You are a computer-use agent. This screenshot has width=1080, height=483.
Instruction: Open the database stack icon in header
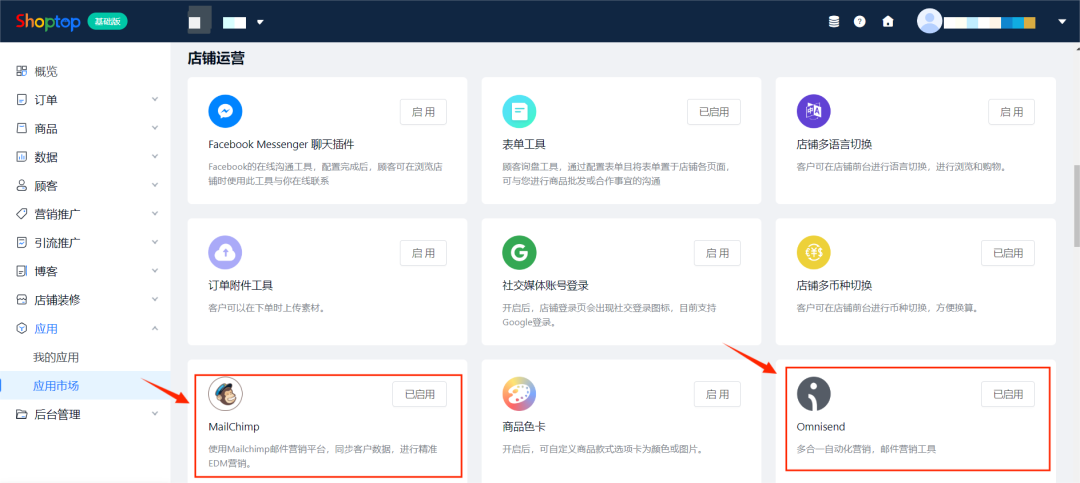click(834, 21)
